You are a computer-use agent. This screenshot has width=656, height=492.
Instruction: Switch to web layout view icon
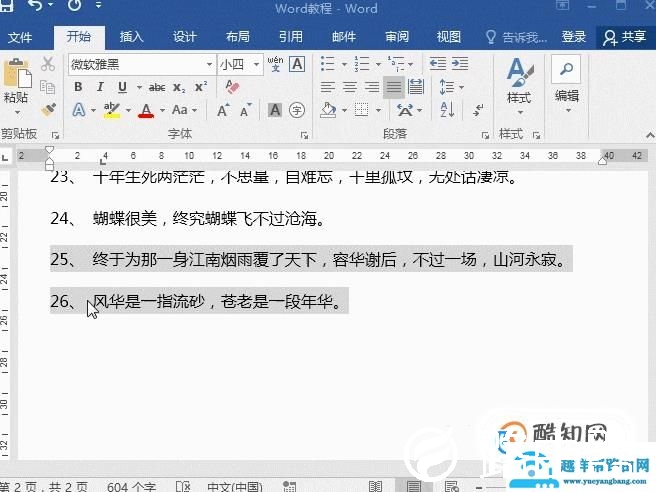(452, 487)
